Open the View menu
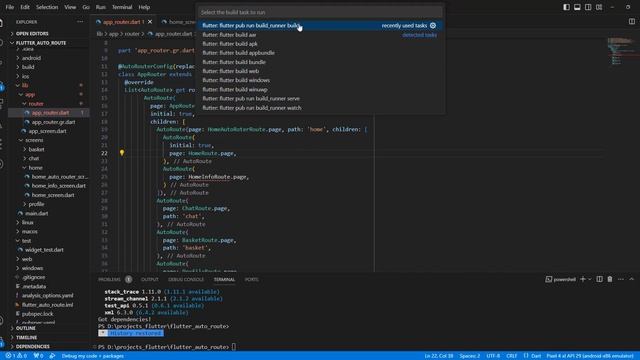The image size is (640, 360). point(70,7)
